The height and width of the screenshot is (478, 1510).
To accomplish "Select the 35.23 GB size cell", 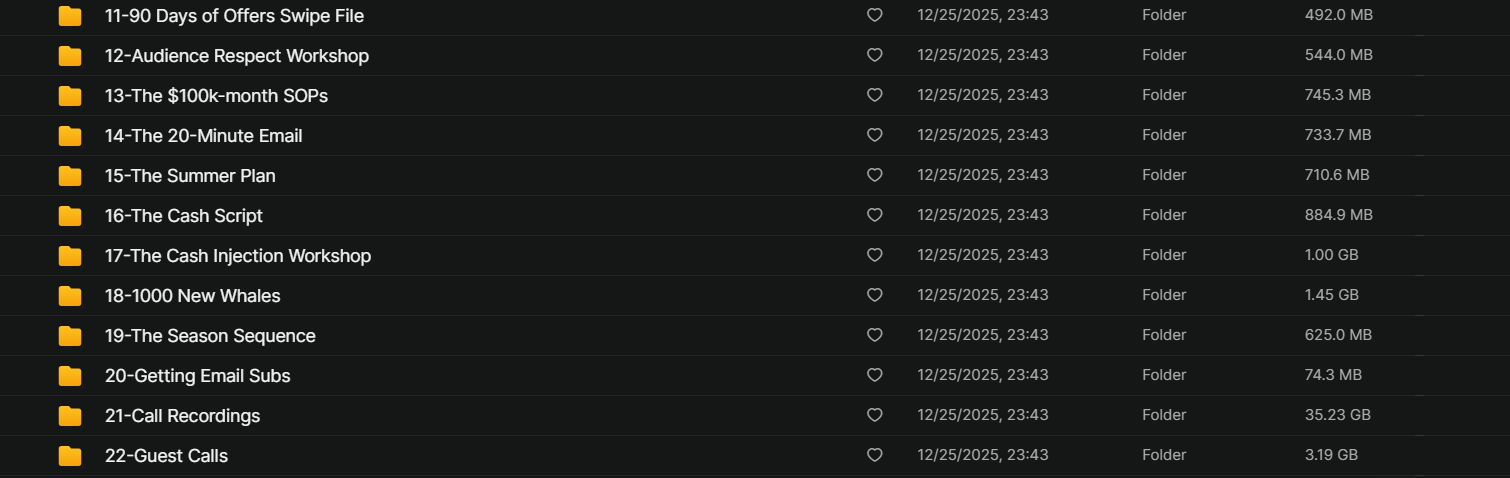I will 1337,415.
